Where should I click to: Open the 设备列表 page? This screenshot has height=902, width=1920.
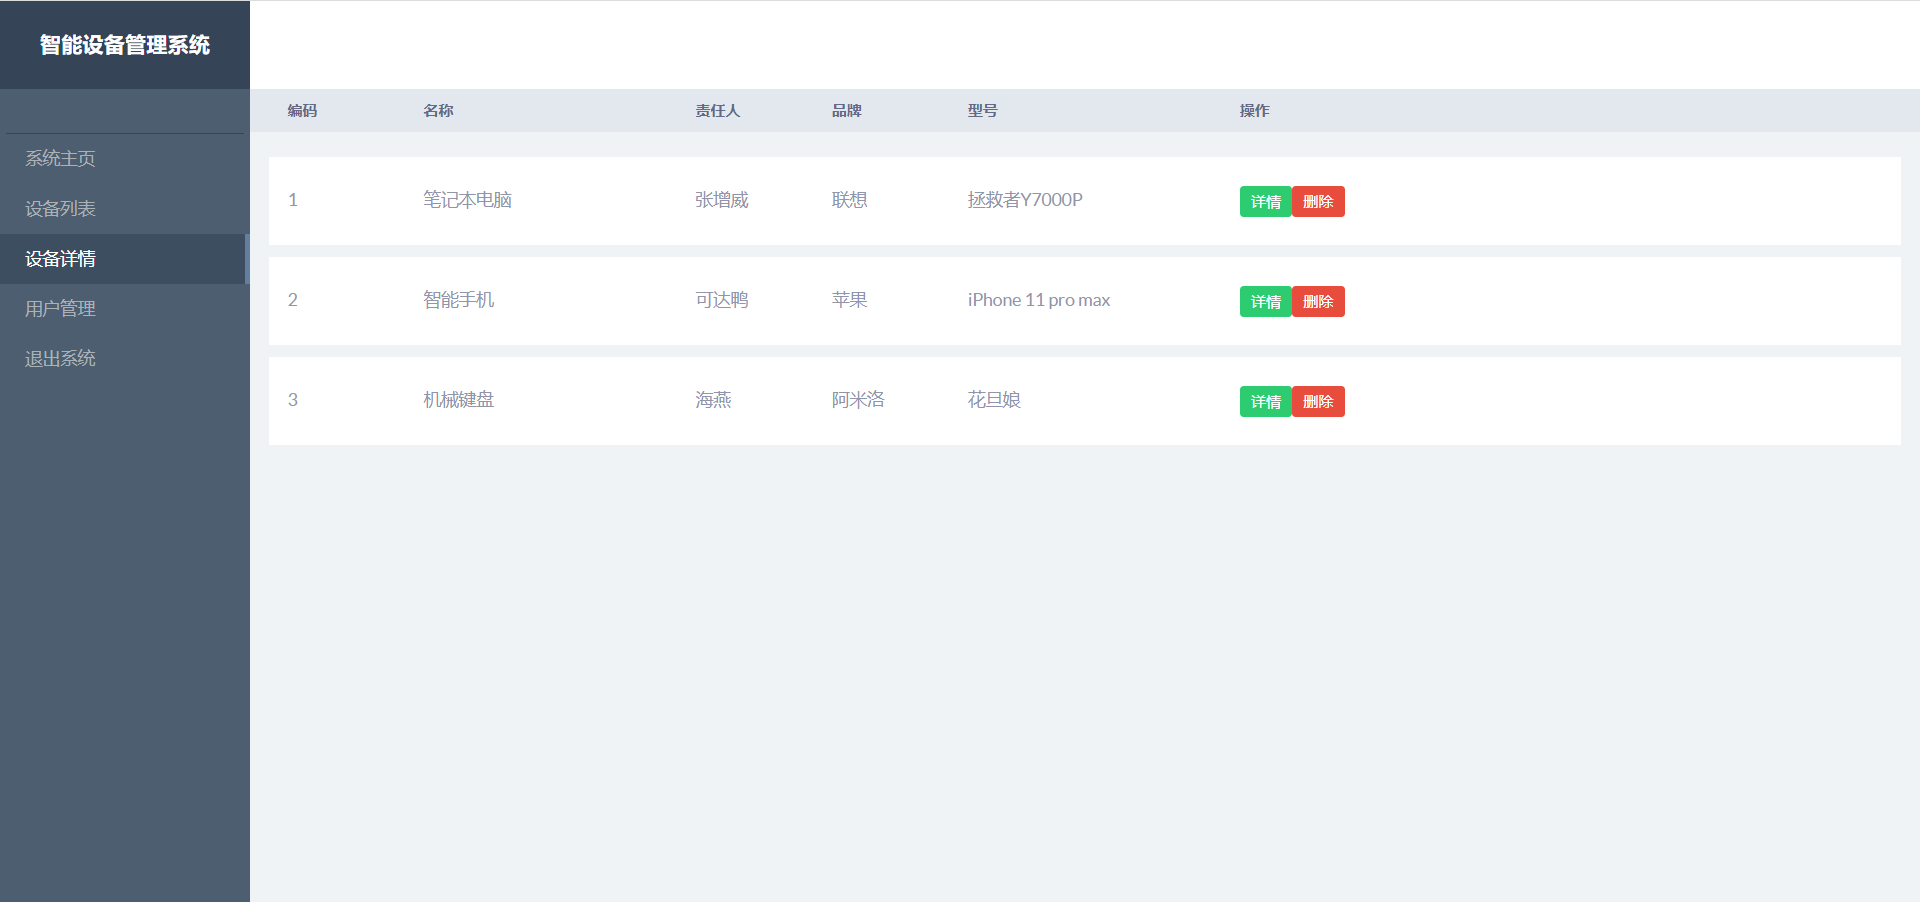point(60,208)
